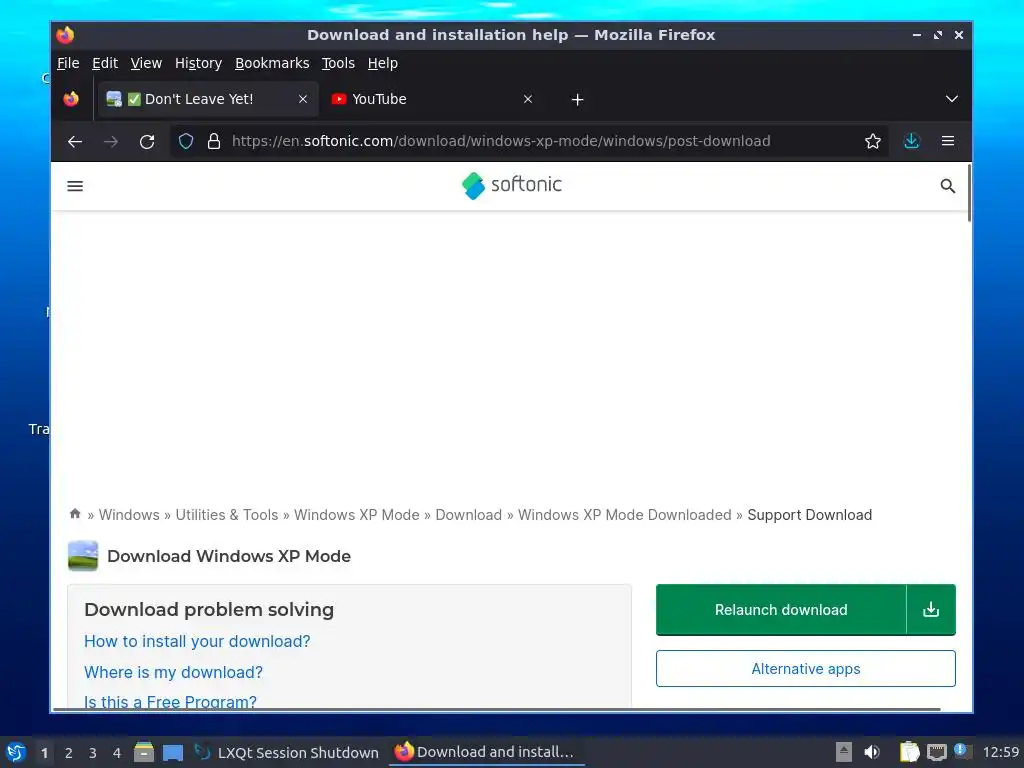Click the Windows XP Mode breadcrumb link
This screenshot has width=1024, height=768.
[x=357, y=515]
